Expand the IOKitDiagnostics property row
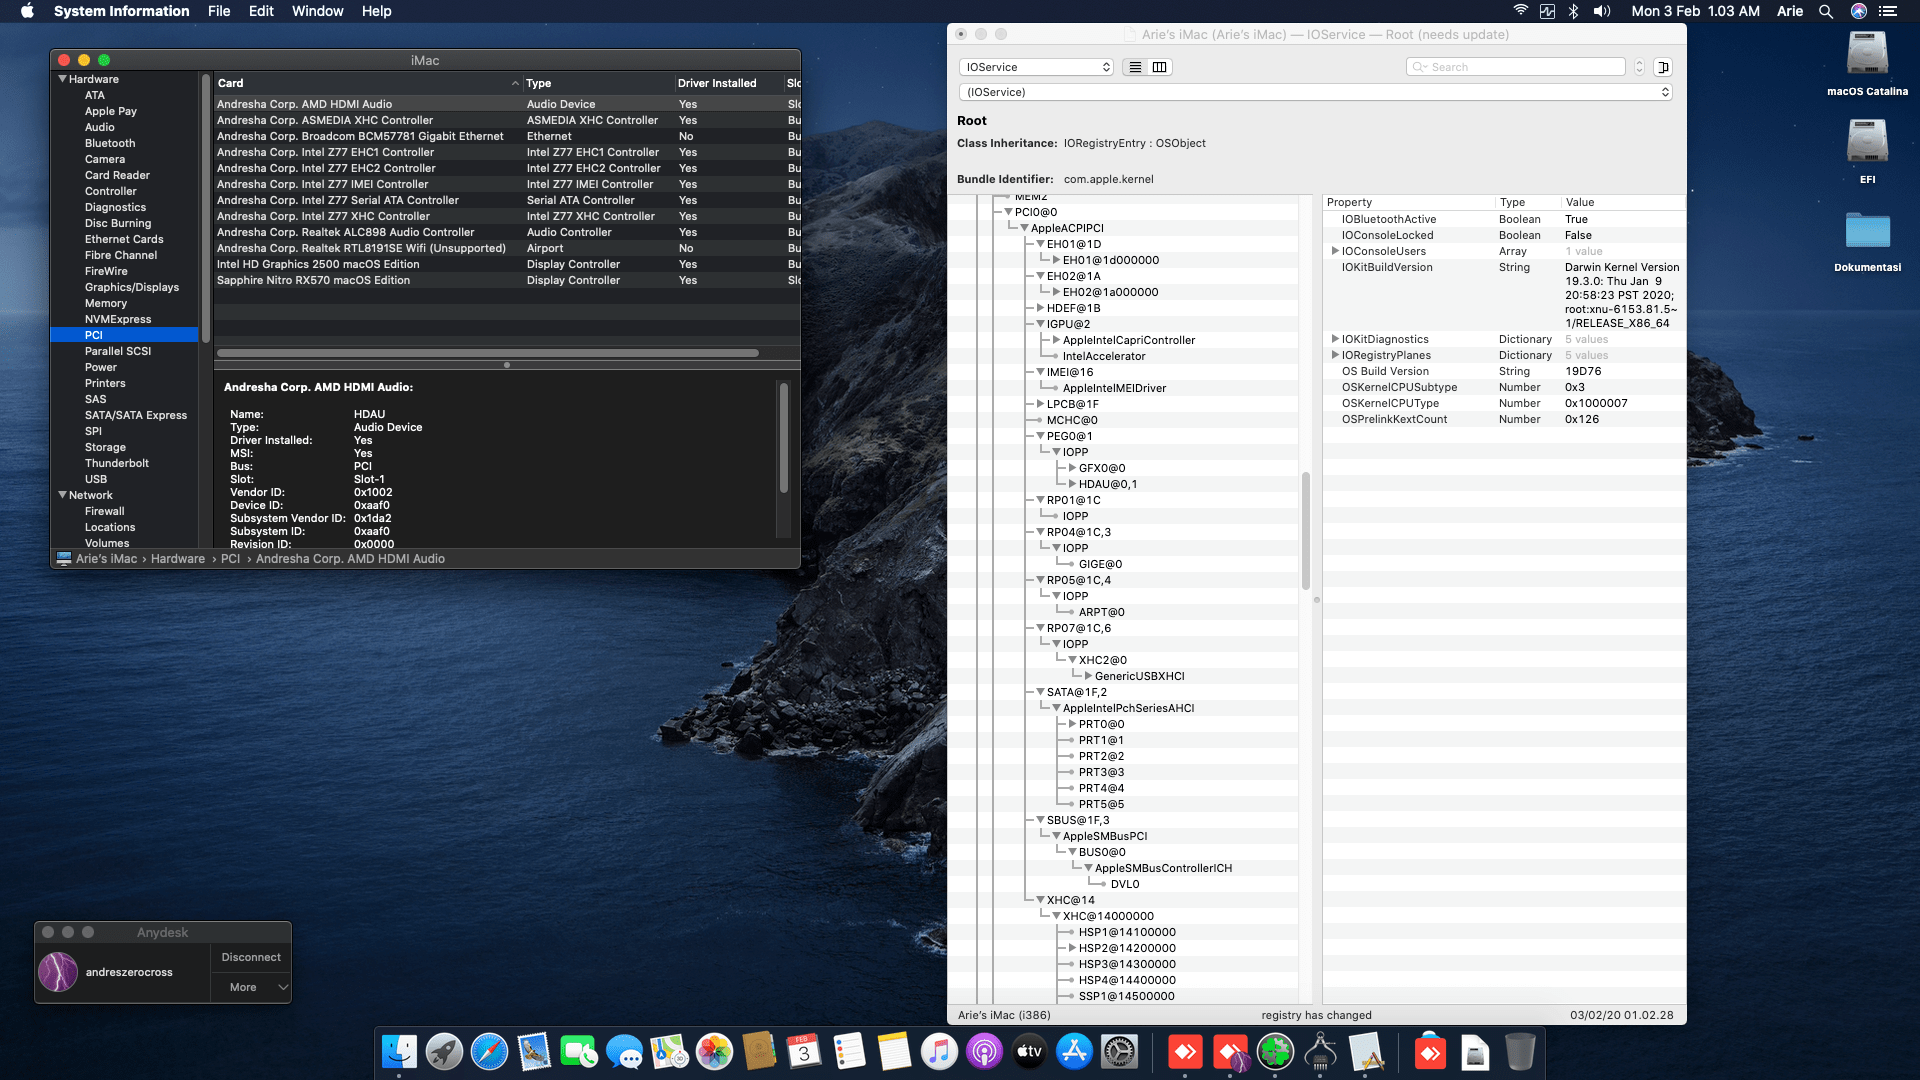The width and height of the screenshot is (1920, 1080). [x=1335, y=339]
